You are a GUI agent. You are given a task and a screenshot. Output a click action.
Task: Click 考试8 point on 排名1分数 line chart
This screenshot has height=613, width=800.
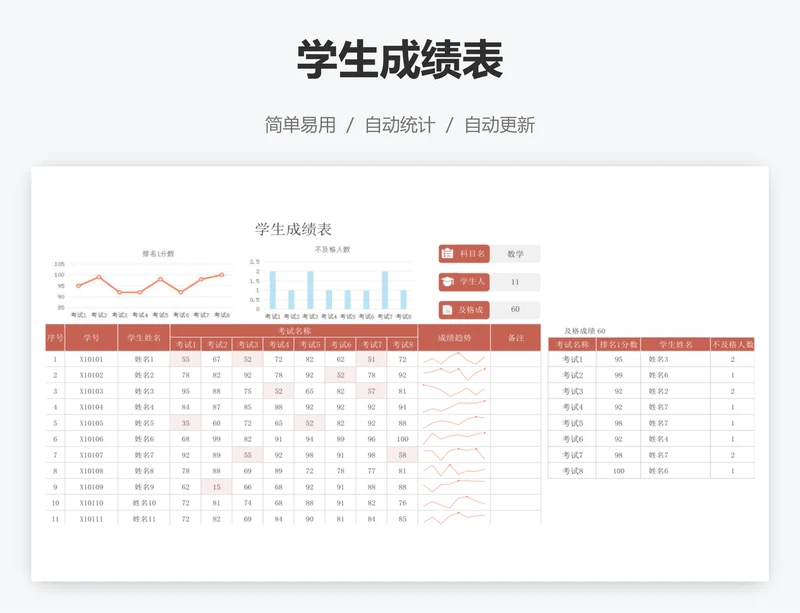point(222,275)
